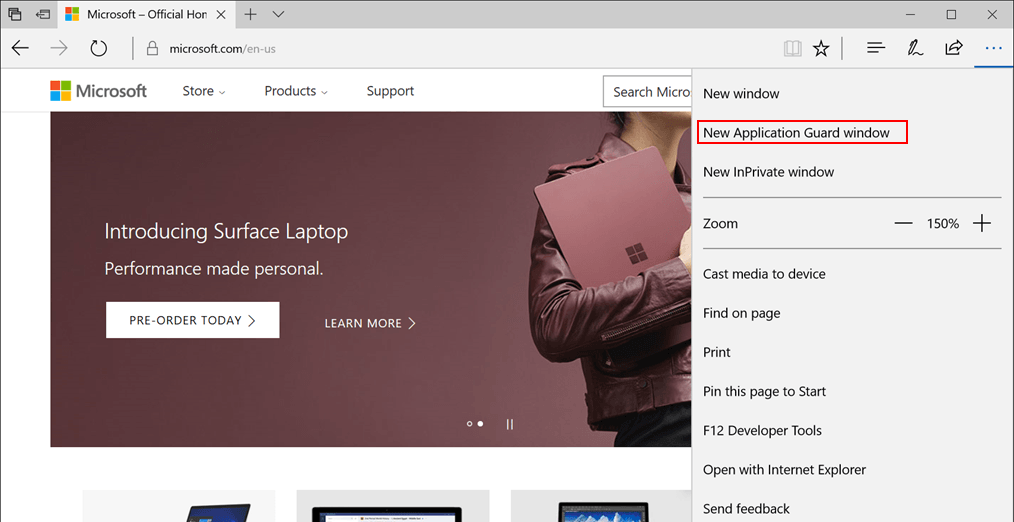This screenshot has height=522, width=1014.
Task: Show tab previews chevron
Action: pyautogui.click(x=279, y=14)
